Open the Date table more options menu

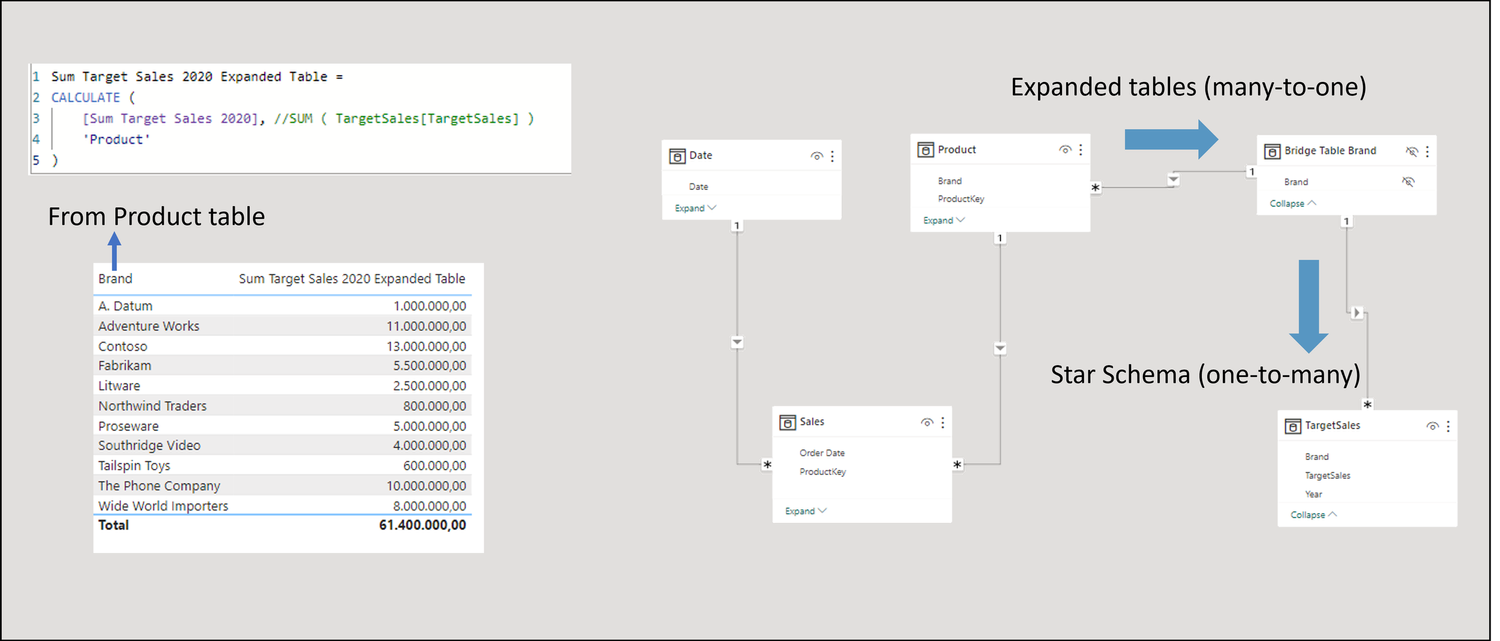[832, 156]
